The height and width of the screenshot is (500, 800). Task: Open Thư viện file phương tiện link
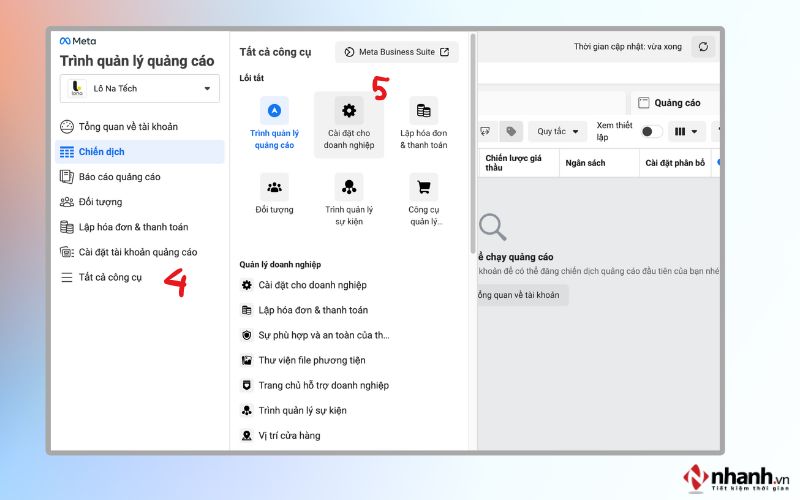click(312, 360)
